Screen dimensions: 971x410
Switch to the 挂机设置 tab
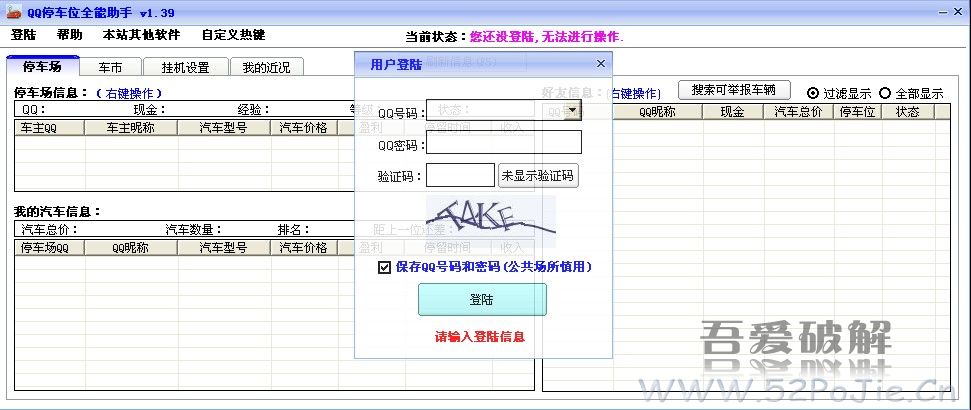pyautogui.click(x=185, y=67)
